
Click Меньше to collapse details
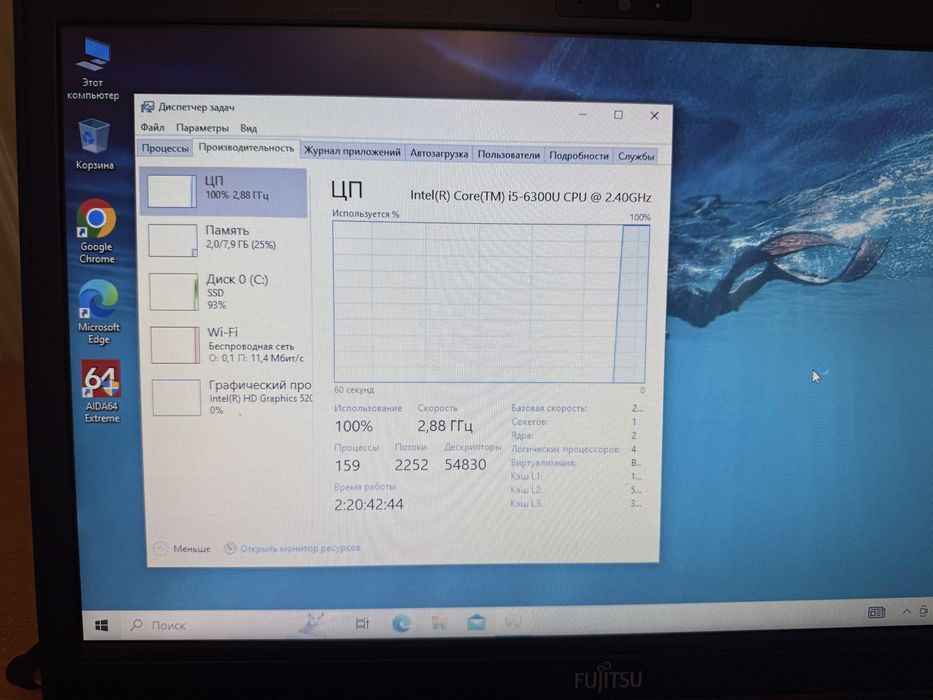[183, 548]
